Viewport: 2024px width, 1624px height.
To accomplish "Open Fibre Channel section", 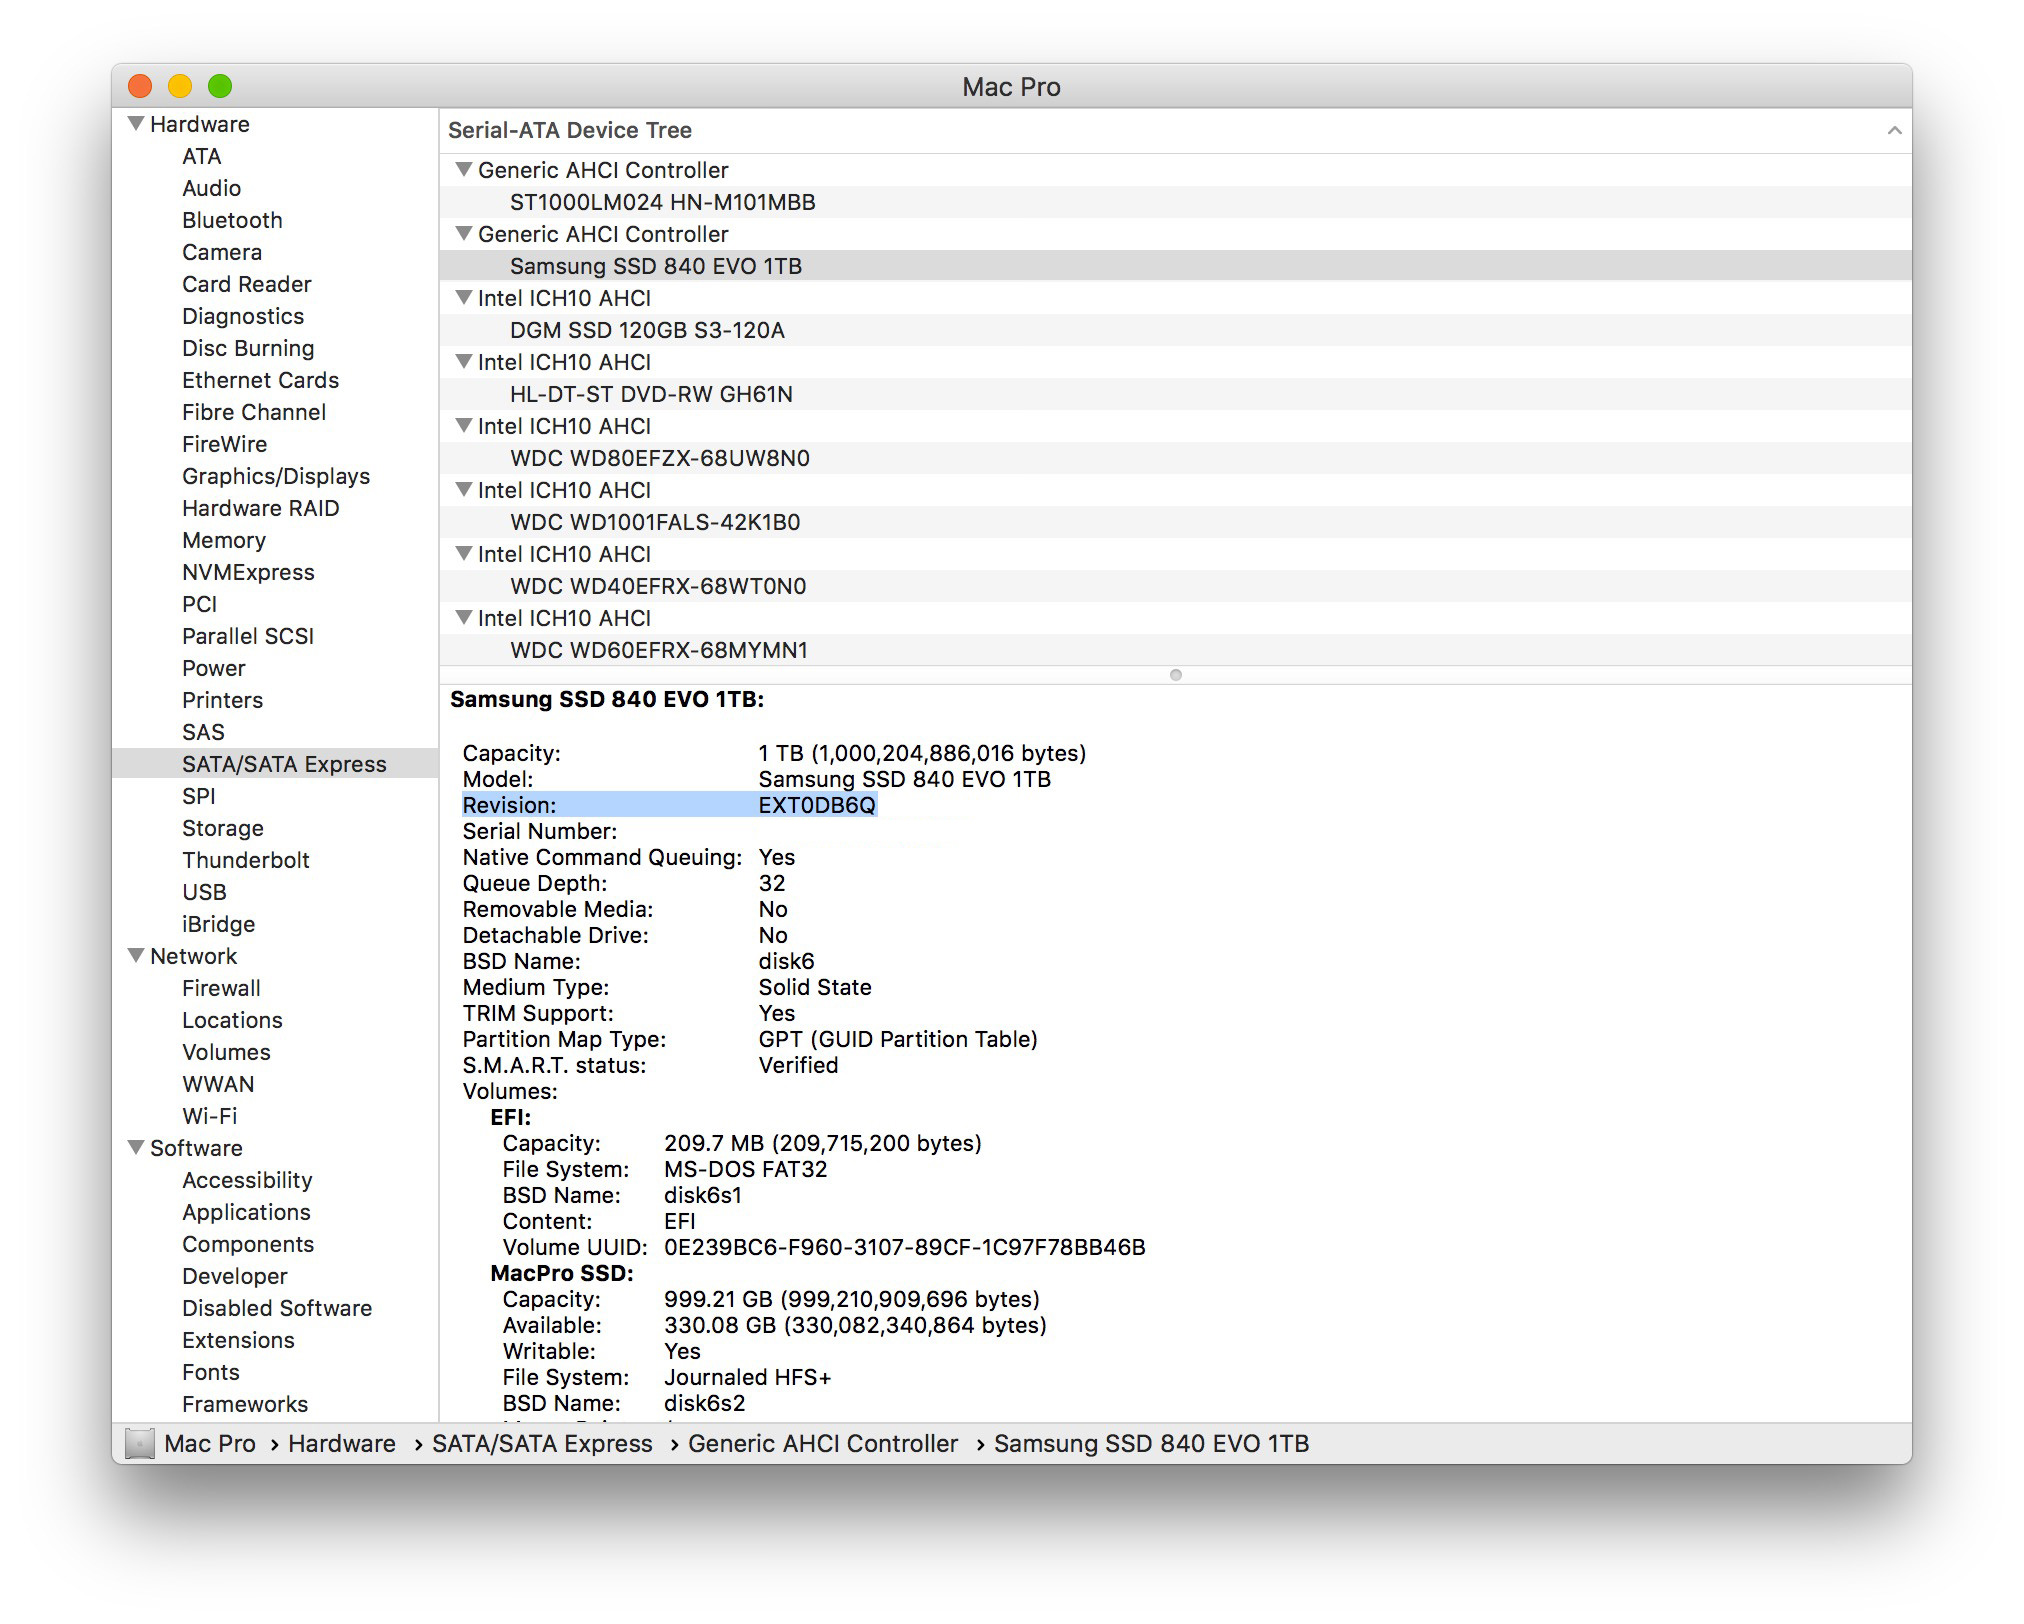I will (254, 412).
